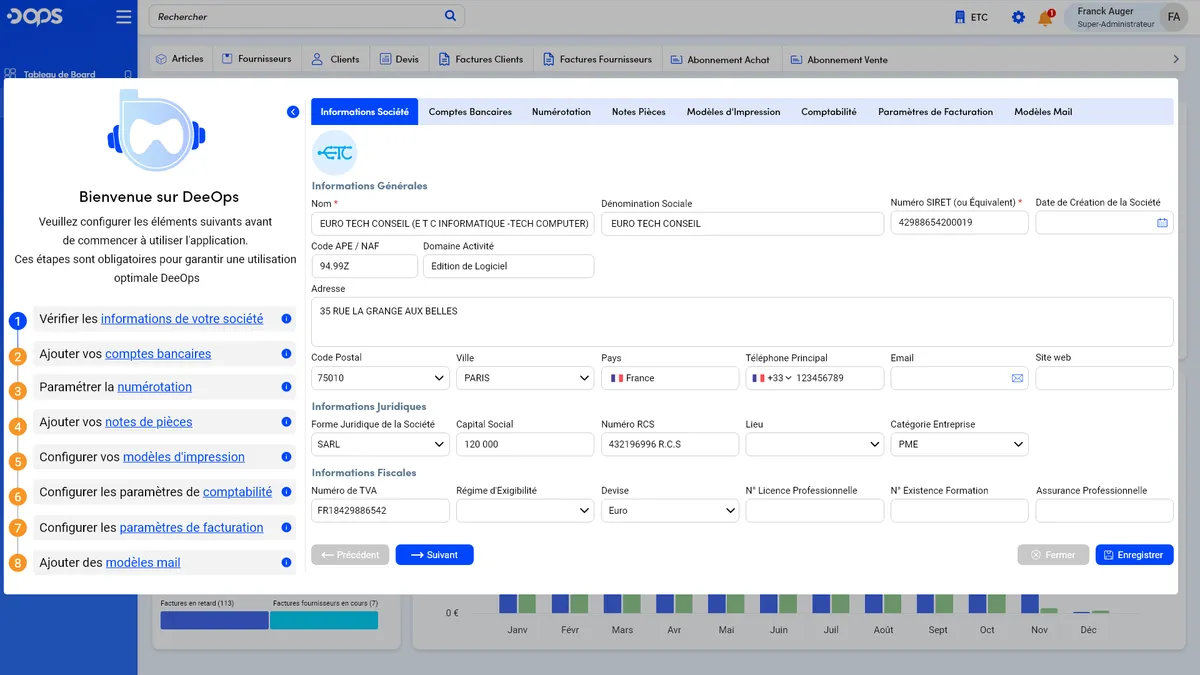Switch to Numérotation tab

pyautogui.click(x=561, y=112)
